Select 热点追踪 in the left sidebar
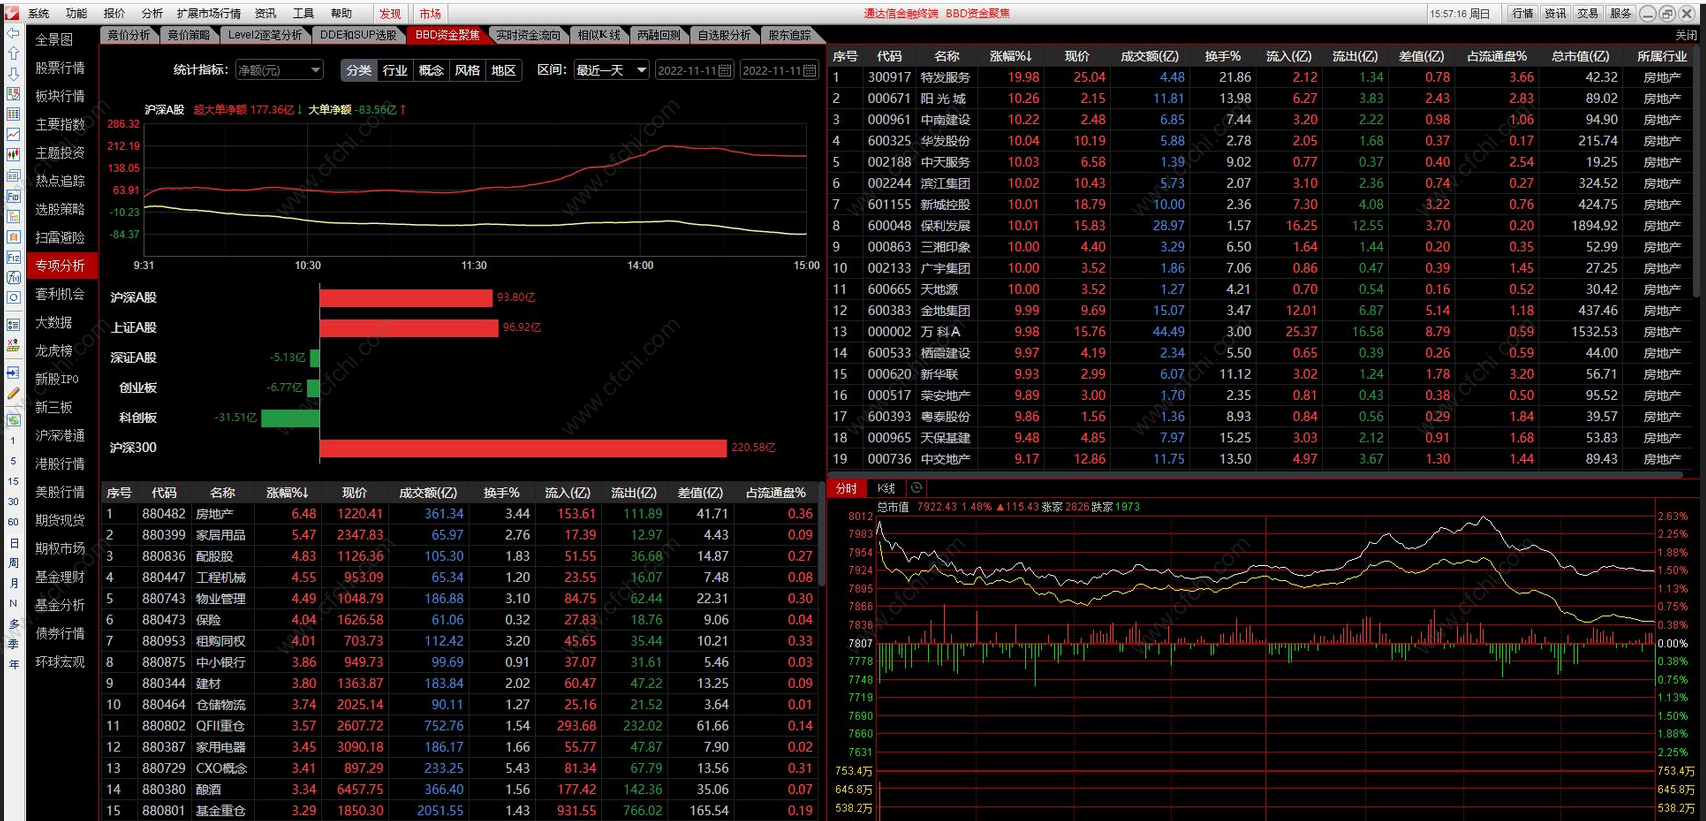Viewport: 1706px width, 821px height. pos(60,181)
